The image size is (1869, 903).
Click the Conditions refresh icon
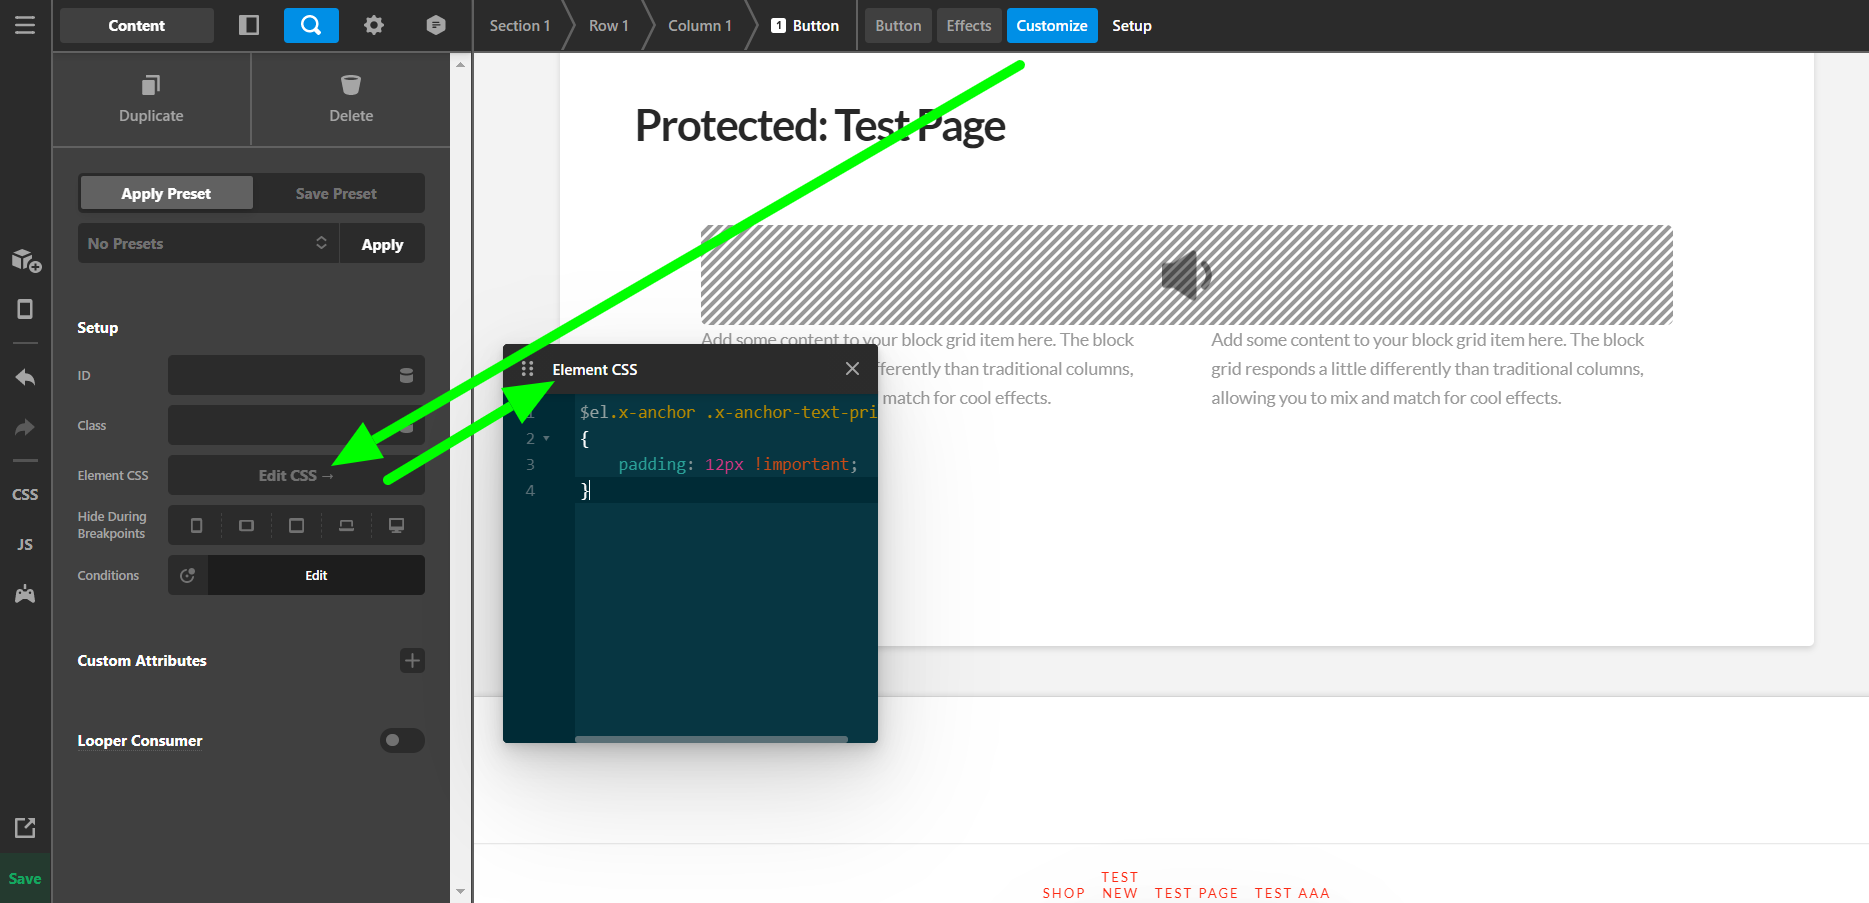click(187, 575)
